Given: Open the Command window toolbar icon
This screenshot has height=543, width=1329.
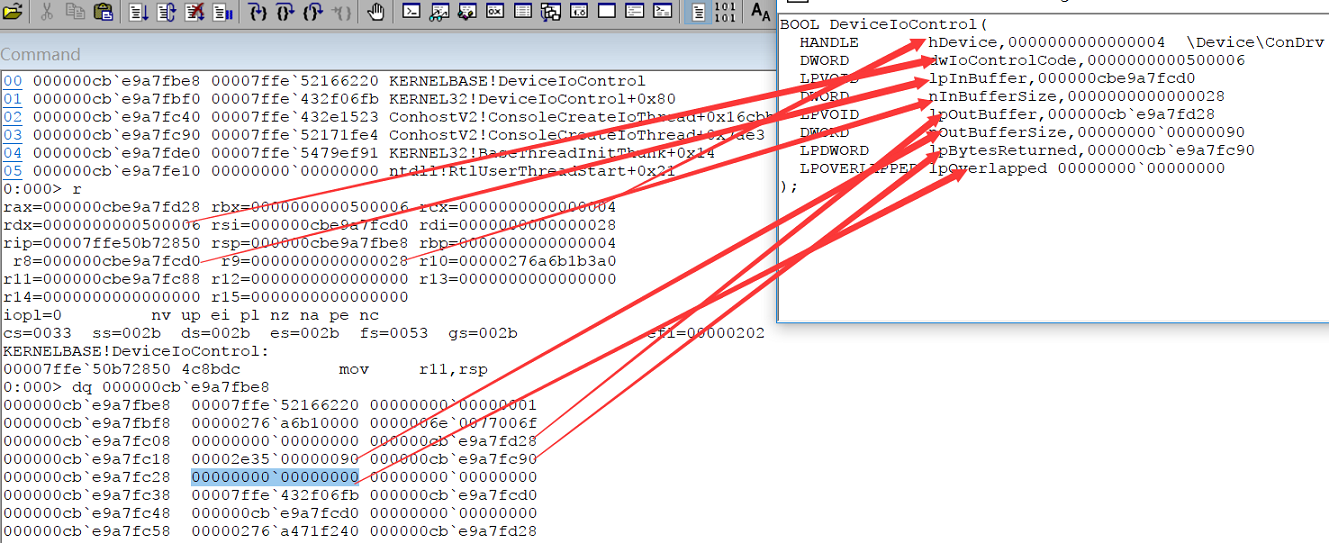Looking at the screenshot, I should 412,12.
